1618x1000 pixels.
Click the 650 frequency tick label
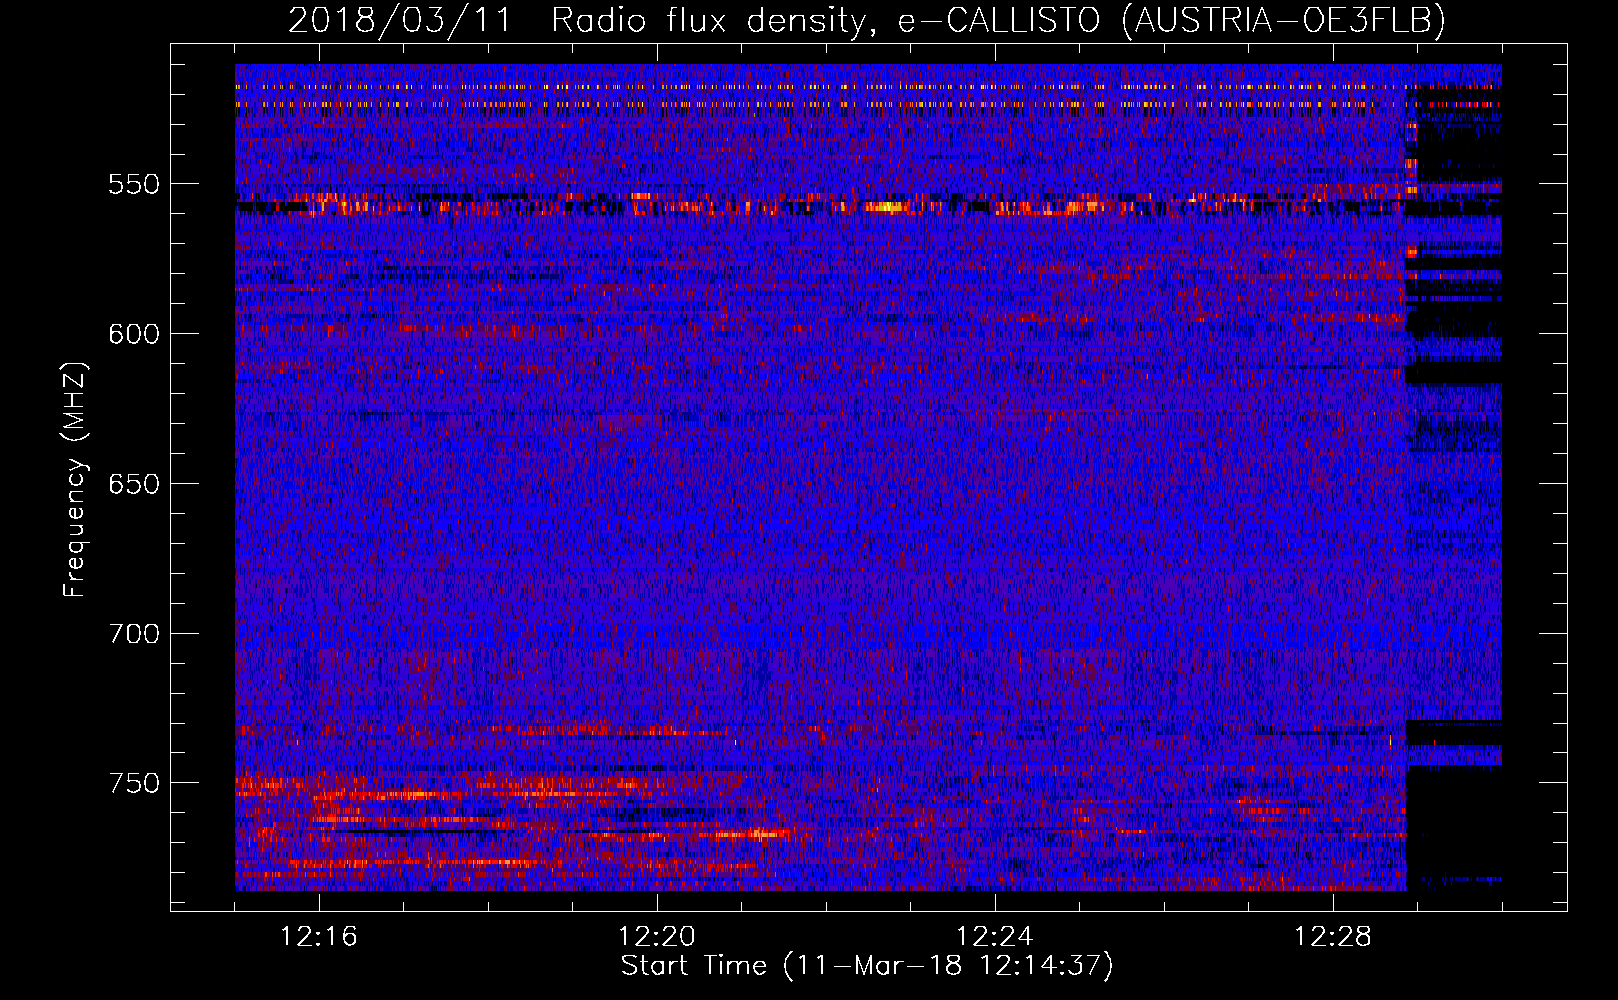tap(134, 484)
